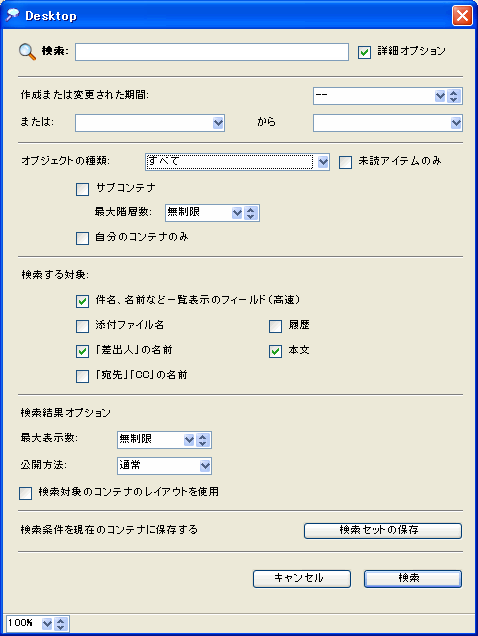Viewport: 478px width, 636px height.
Task: Check the サブコンテナ checkbox
Action: tap(82, 189)
